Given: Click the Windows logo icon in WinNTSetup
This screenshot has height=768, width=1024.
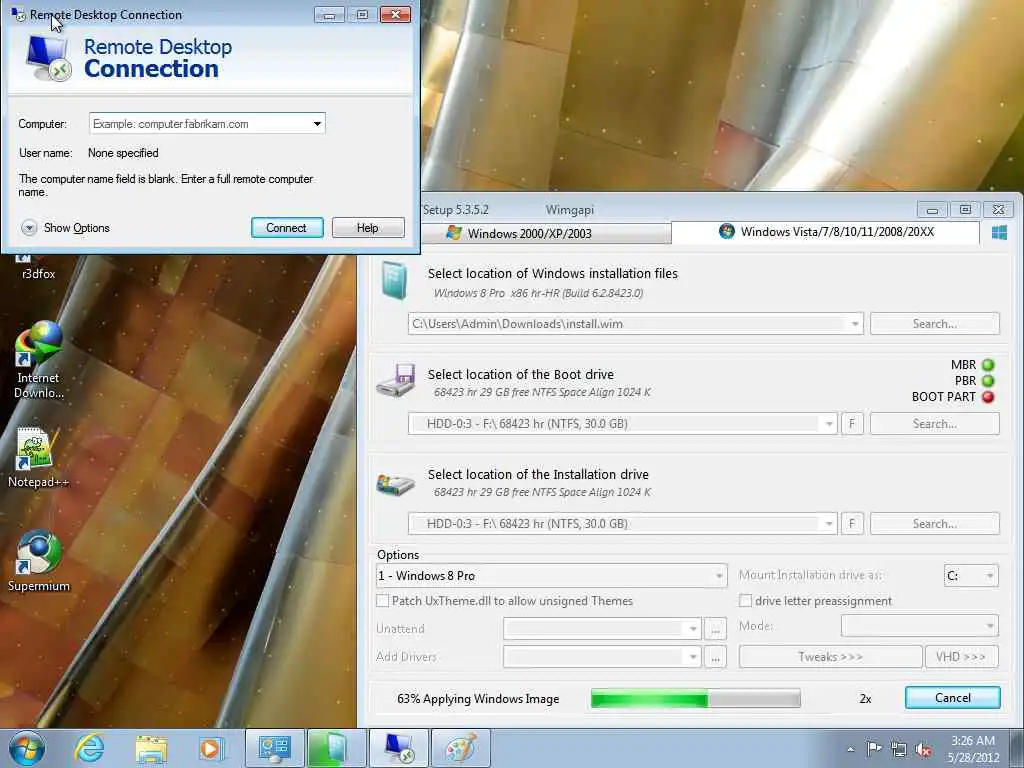Looking at the screenshot, I should [x=999, y=232].
